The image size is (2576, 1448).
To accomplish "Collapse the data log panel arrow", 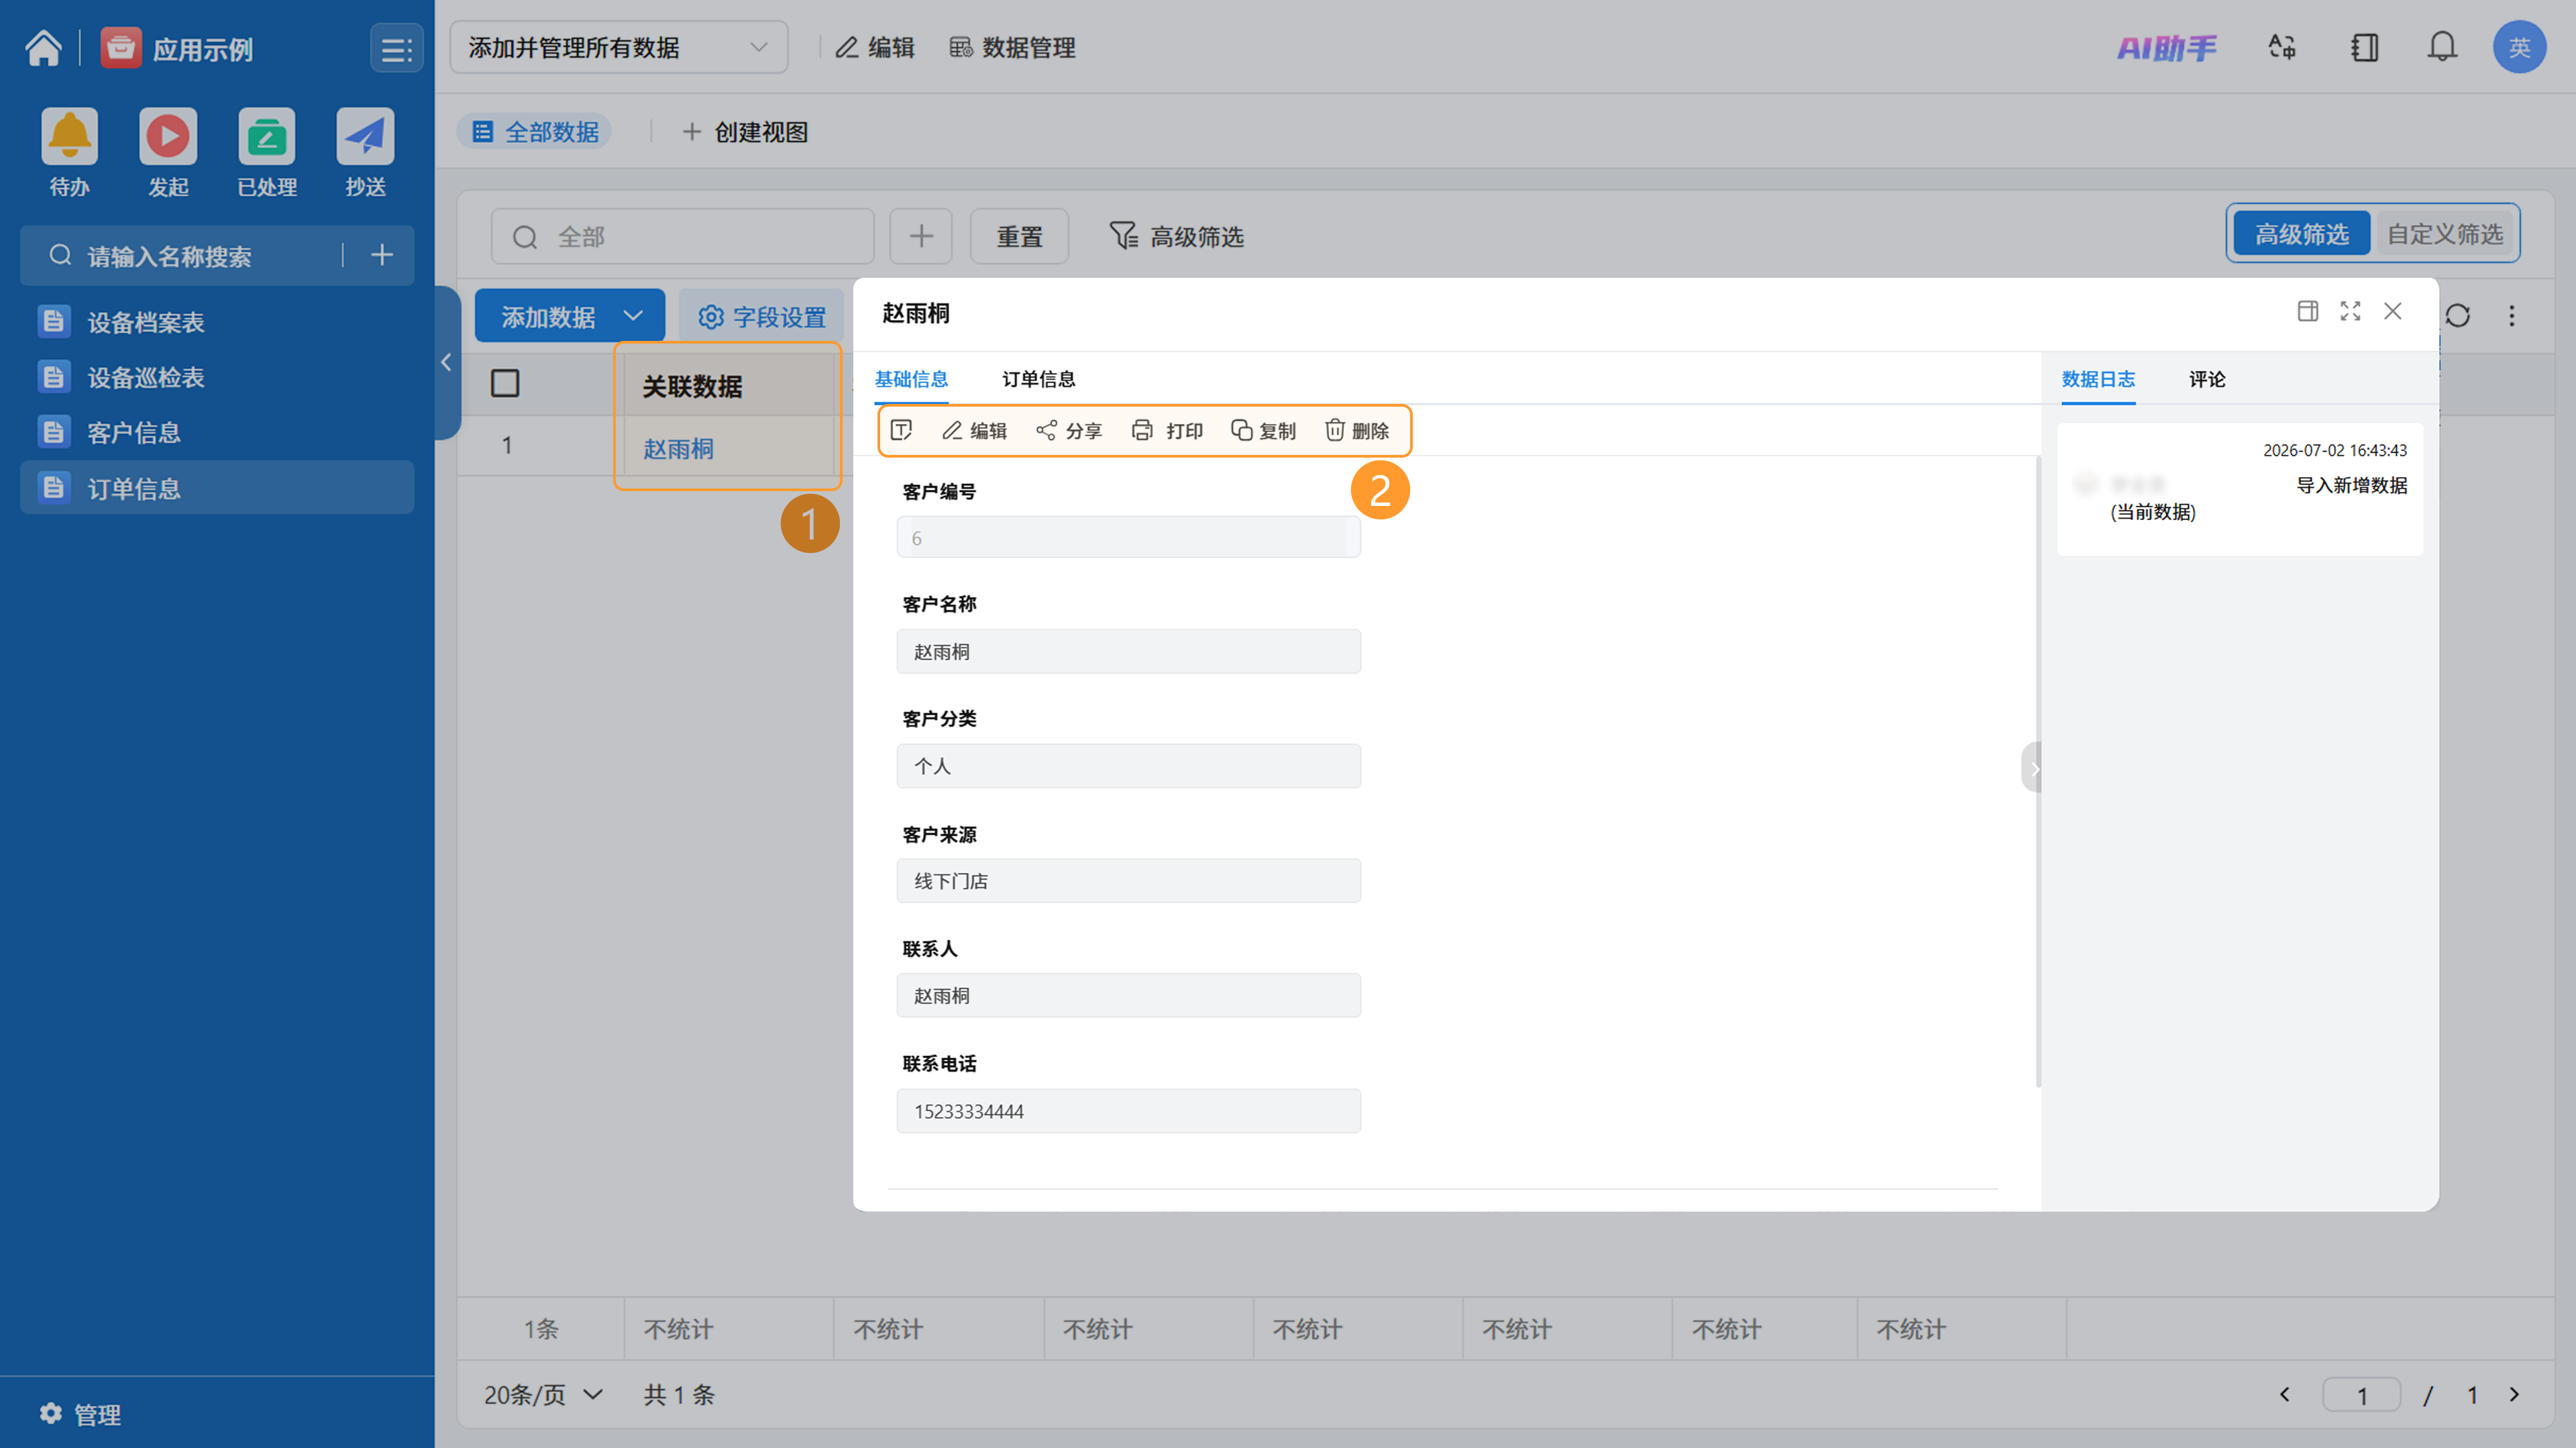I will coord(2031,768).
